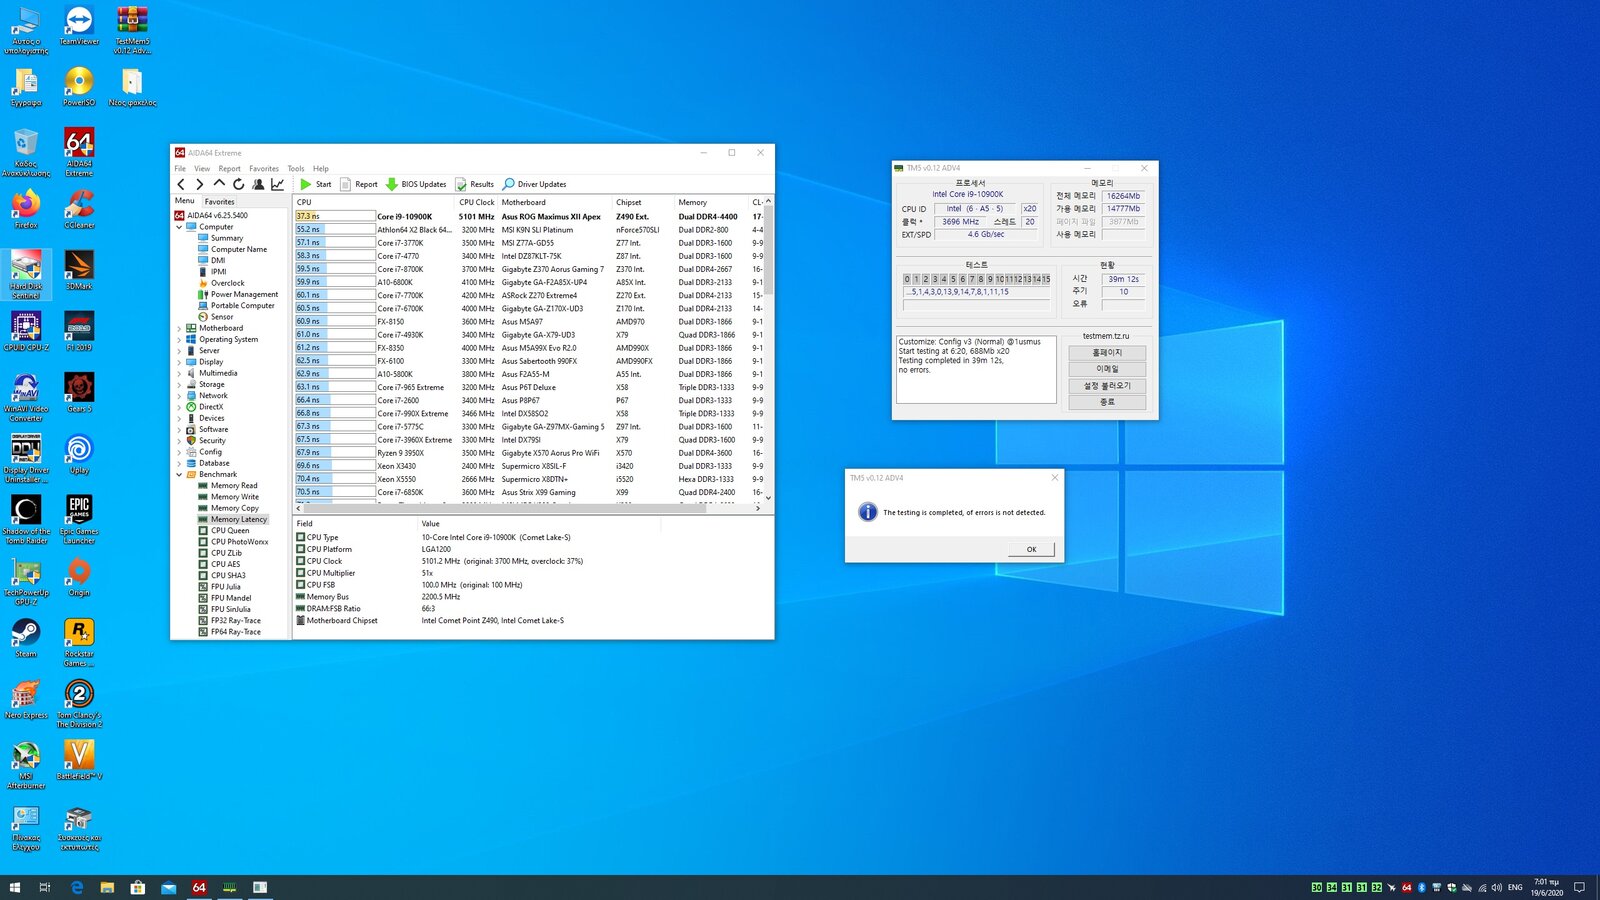This screenshot has height=900, width=1600.
Task: Select Summary in the Computer tree
Action: click(x=227, y=238)
